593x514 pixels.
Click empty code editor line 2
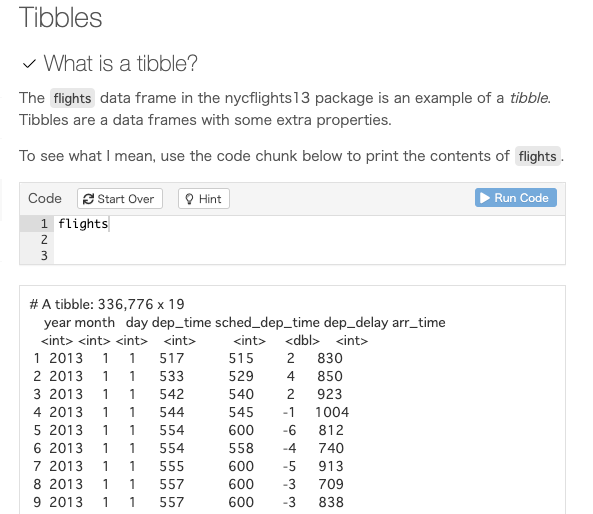[309, 240]
